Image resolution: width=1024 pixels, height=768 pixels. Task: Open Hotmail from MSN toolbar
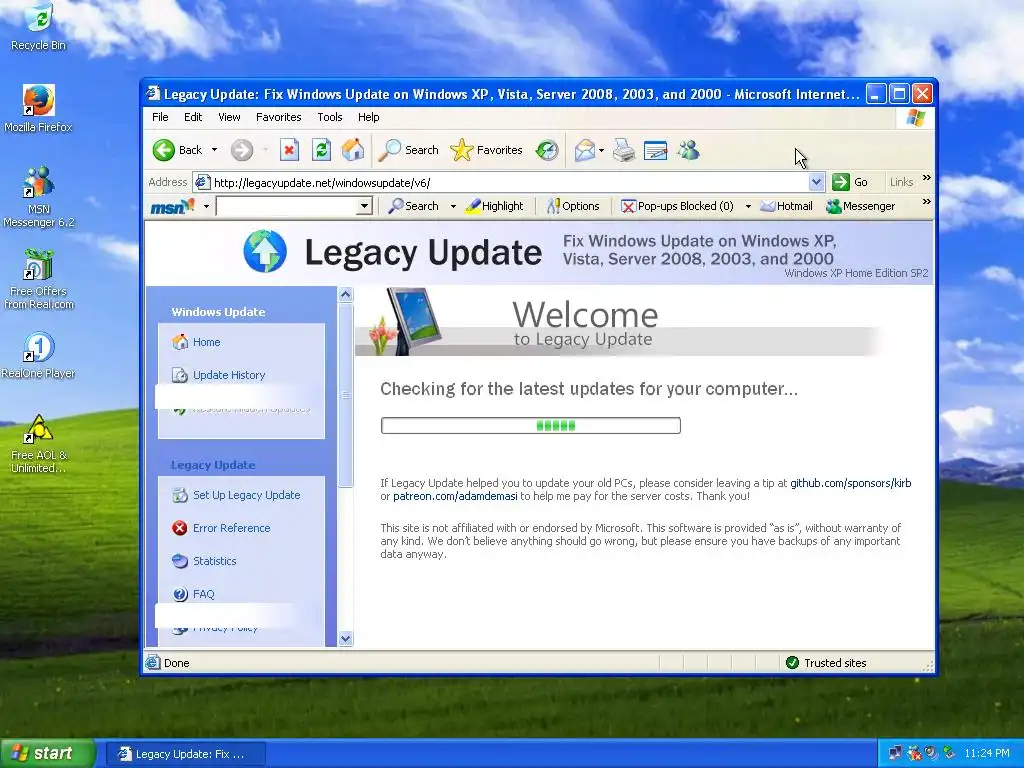click(786, 206)
